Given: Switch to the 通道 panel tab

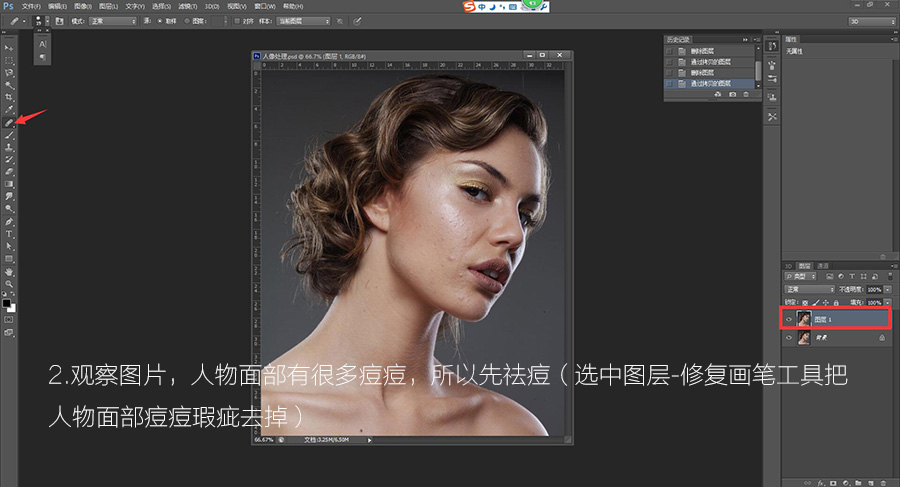Looking at the screenshot, I should pos(823,265).
